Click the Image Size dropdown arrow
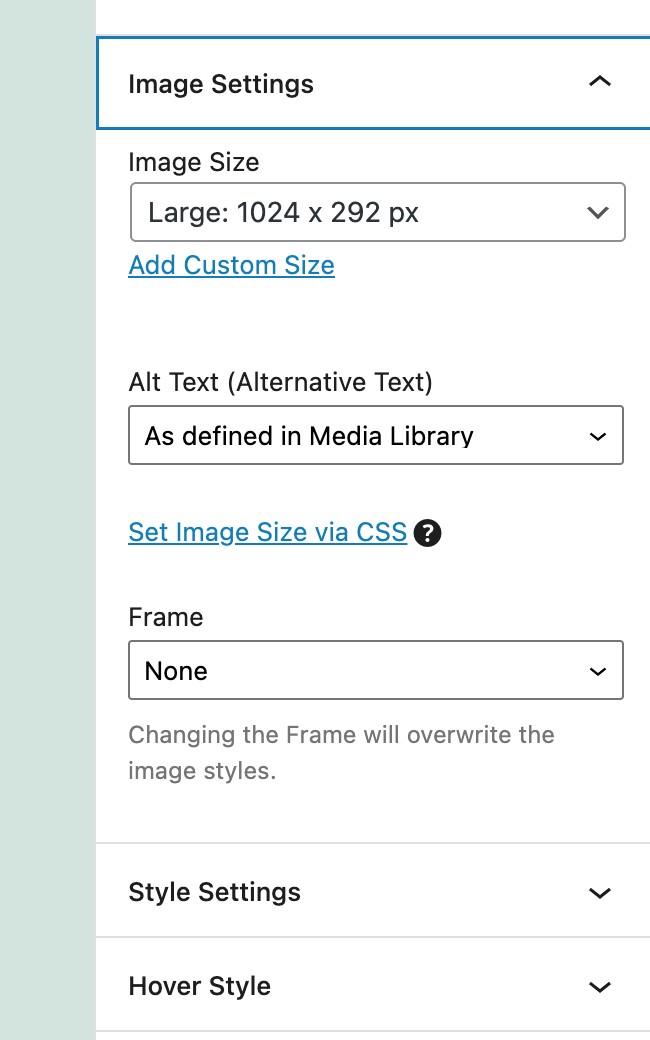 598,212
